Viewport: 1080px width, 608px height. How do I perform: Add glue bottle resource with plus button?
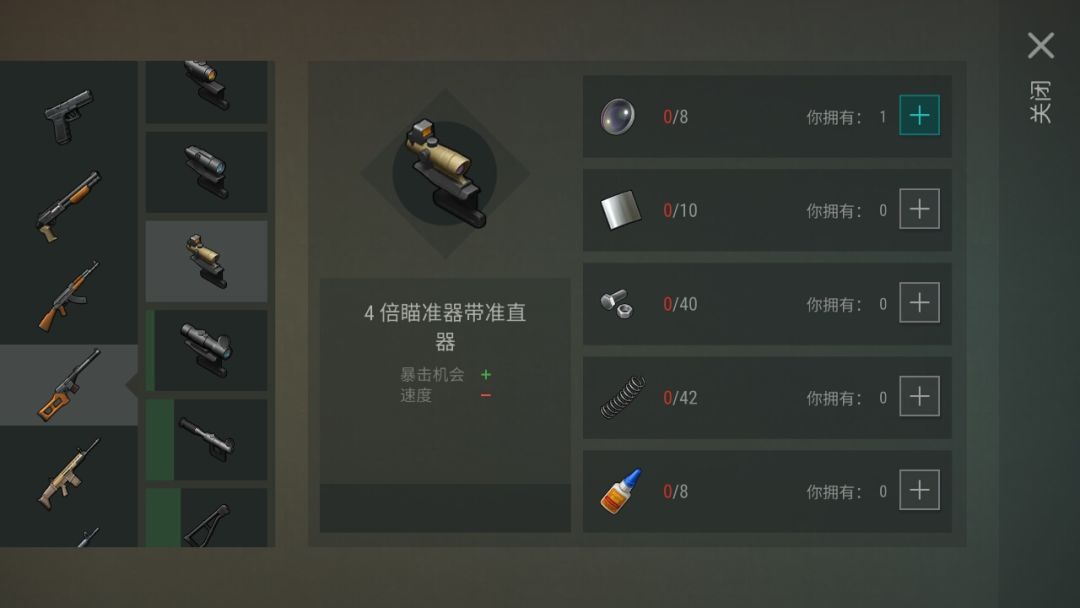(x=920, y=490)
